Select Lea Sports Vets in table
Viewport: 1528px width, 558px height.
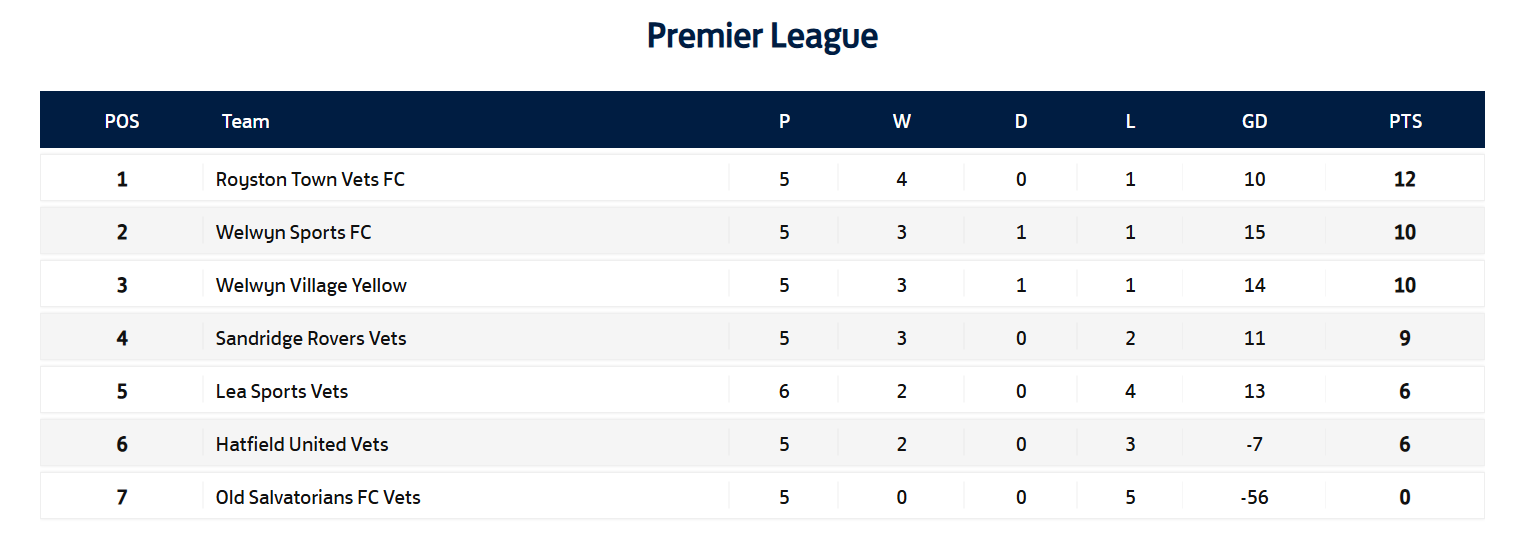282,392
